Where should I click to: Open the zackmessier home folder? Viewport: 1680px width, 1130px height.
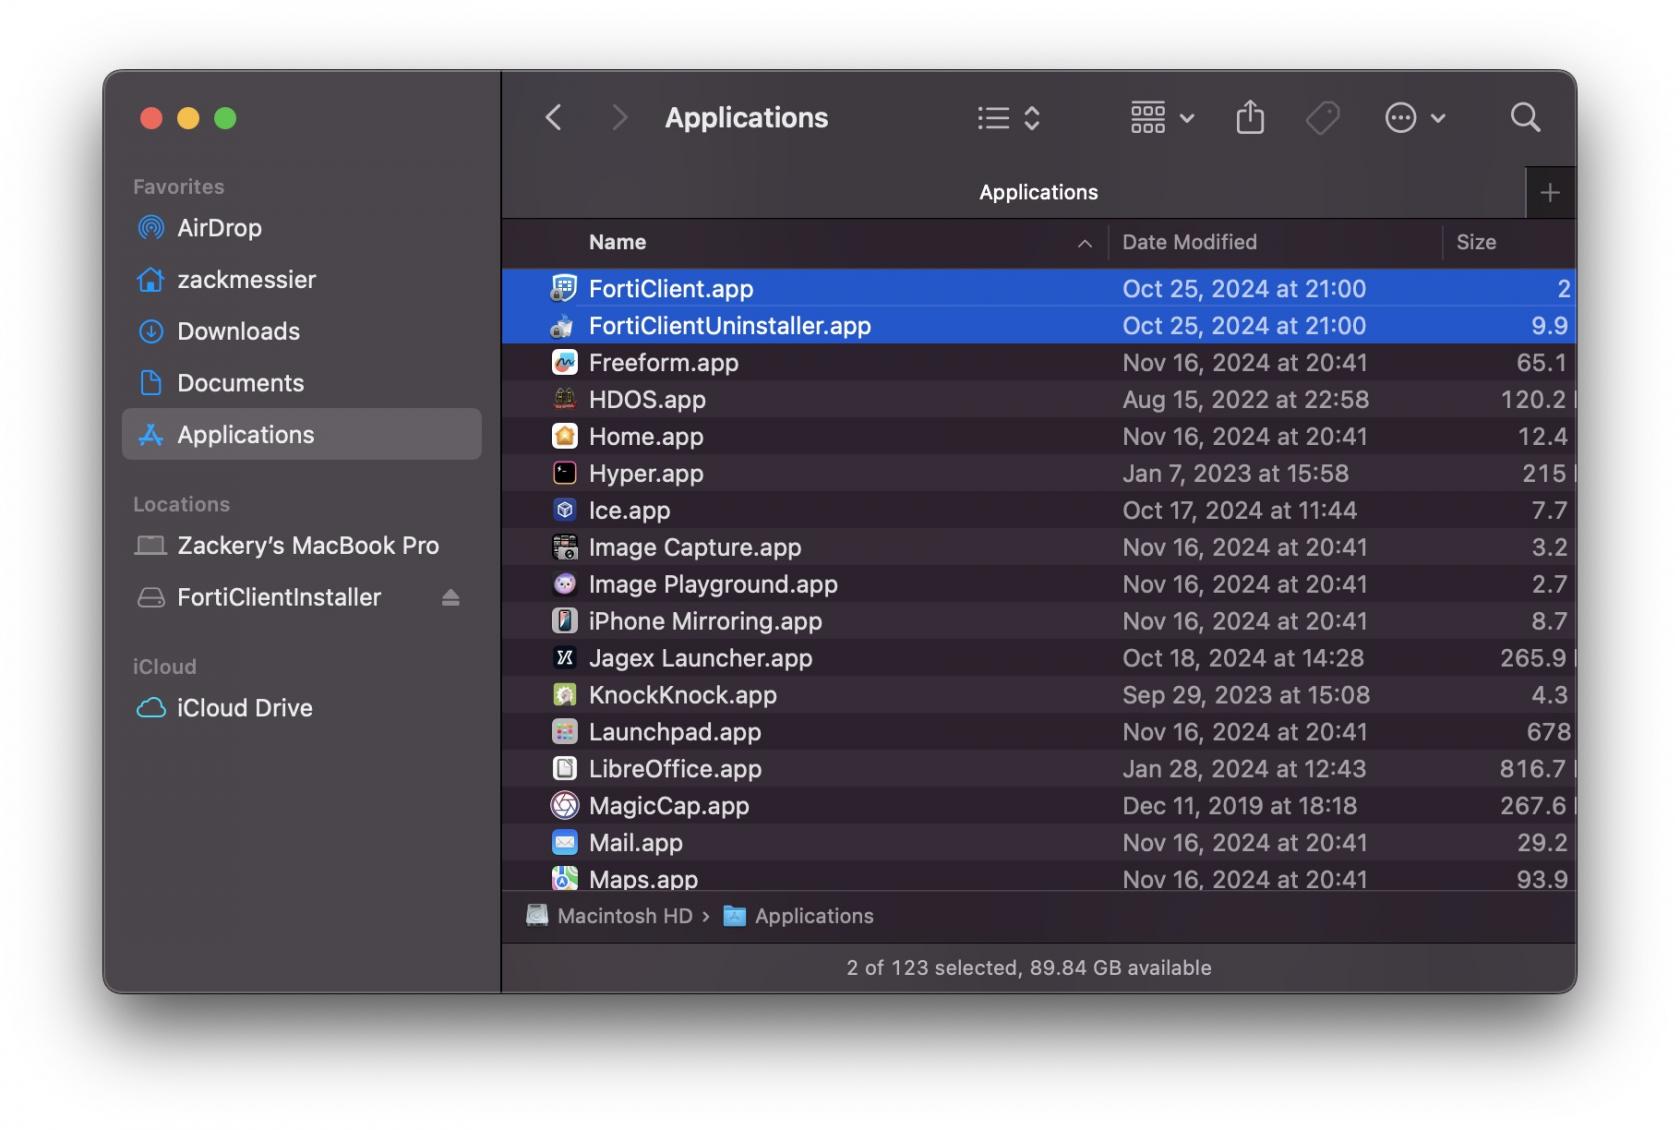[301, 280]
